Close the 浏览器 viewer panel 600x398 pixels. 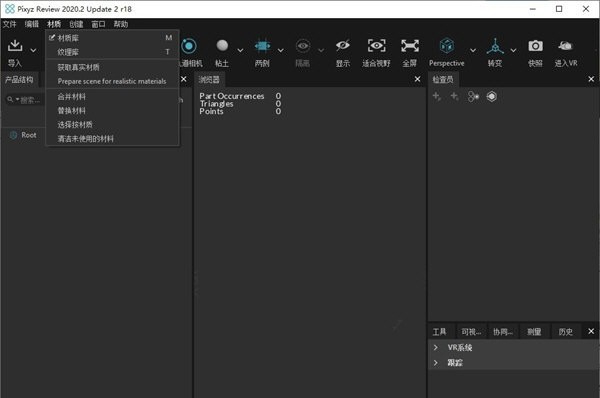click(417, 79)
